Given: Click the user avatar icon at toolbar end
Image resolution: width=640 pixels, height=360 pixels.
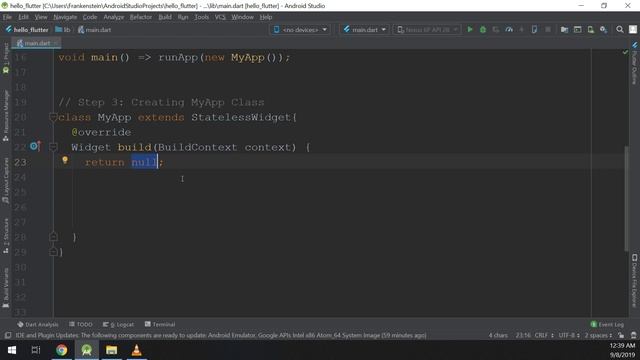Looking at the screenshot, I should (x=633, y=29).
